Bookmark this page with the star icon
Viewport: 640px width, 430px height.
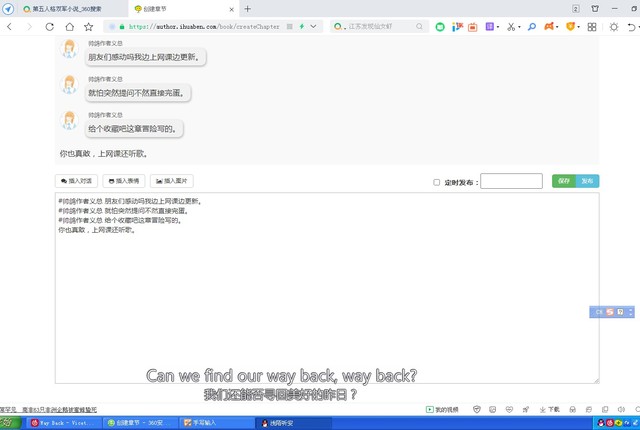tap(89, 27)
